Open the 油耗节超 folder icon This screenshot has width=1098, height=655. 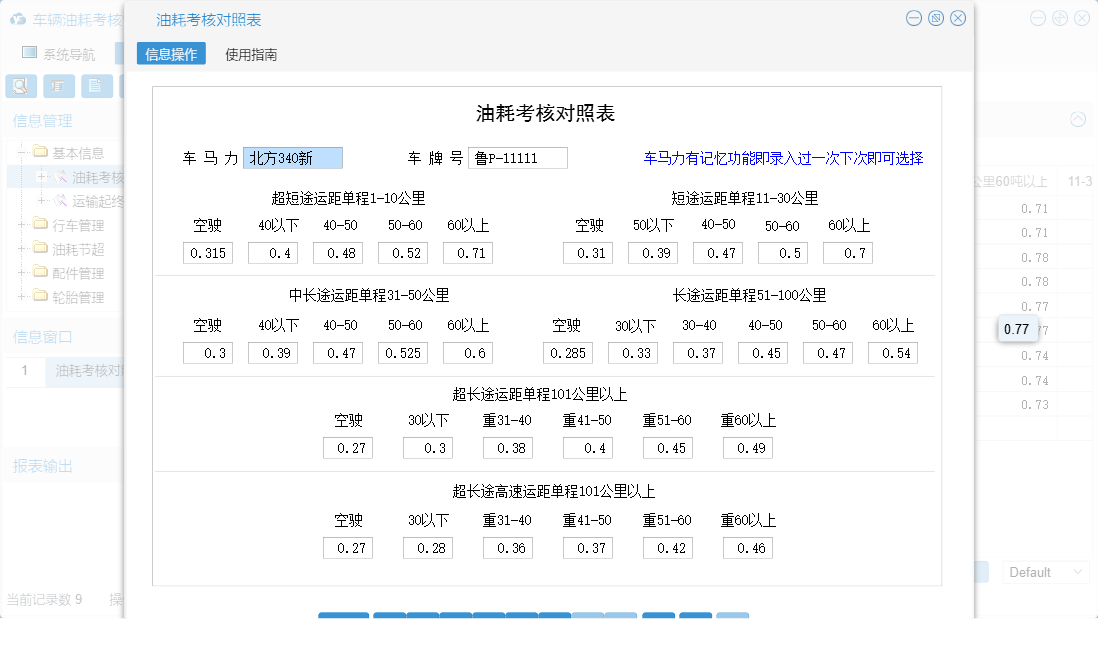(38, 246)
